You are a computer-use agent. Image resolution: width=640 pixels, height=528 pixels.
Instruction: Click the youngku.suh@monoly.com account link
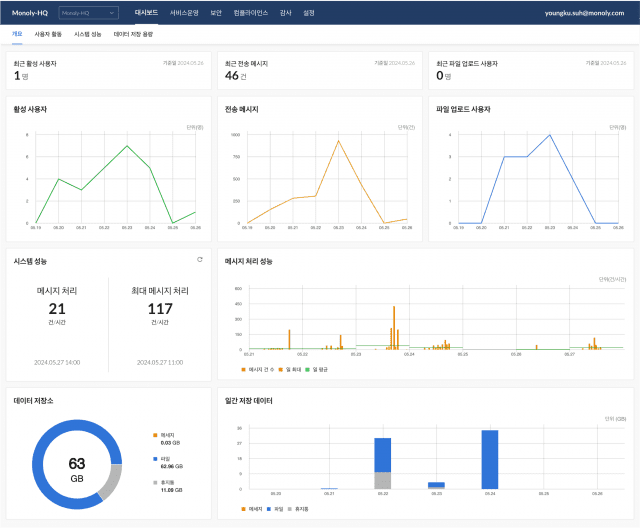(x=586, y=12)
